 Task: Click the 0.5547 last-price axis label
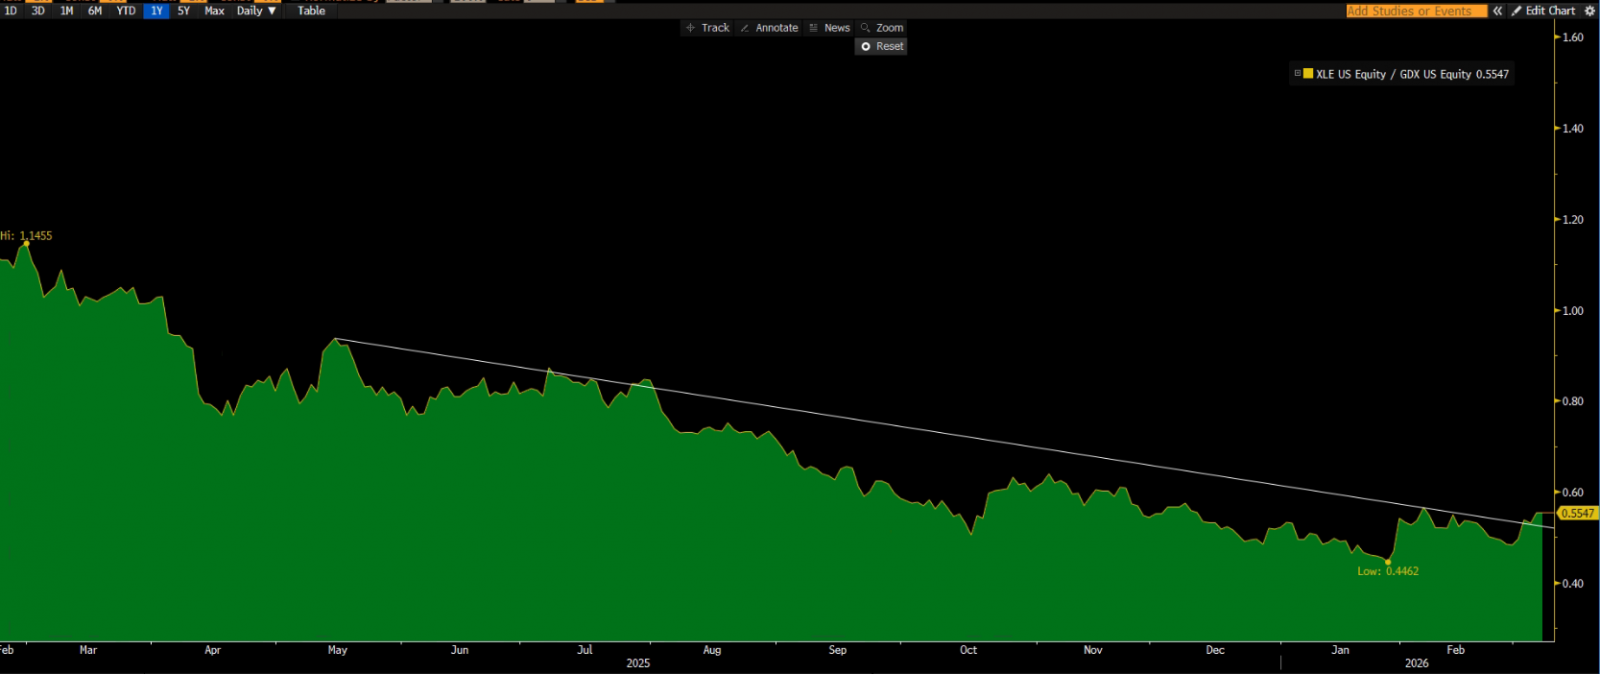click(1578, 513)
